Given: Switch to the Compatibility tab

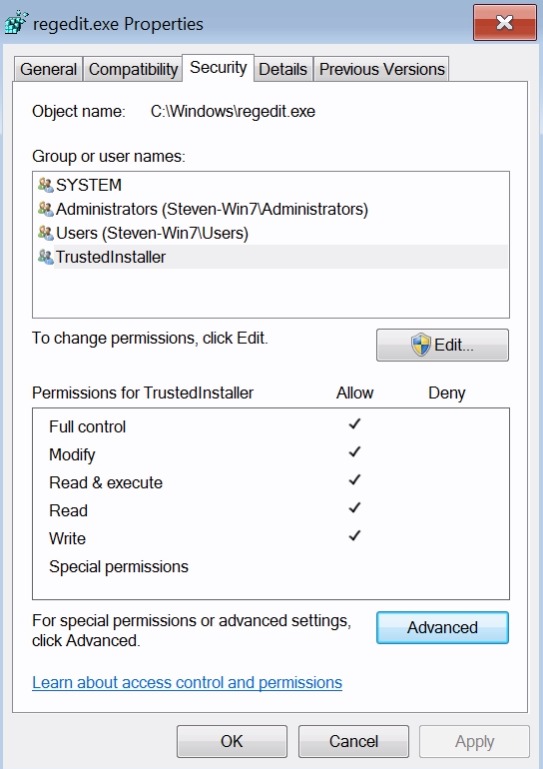Looking at the screenshot, I should (x=133, y=69).
